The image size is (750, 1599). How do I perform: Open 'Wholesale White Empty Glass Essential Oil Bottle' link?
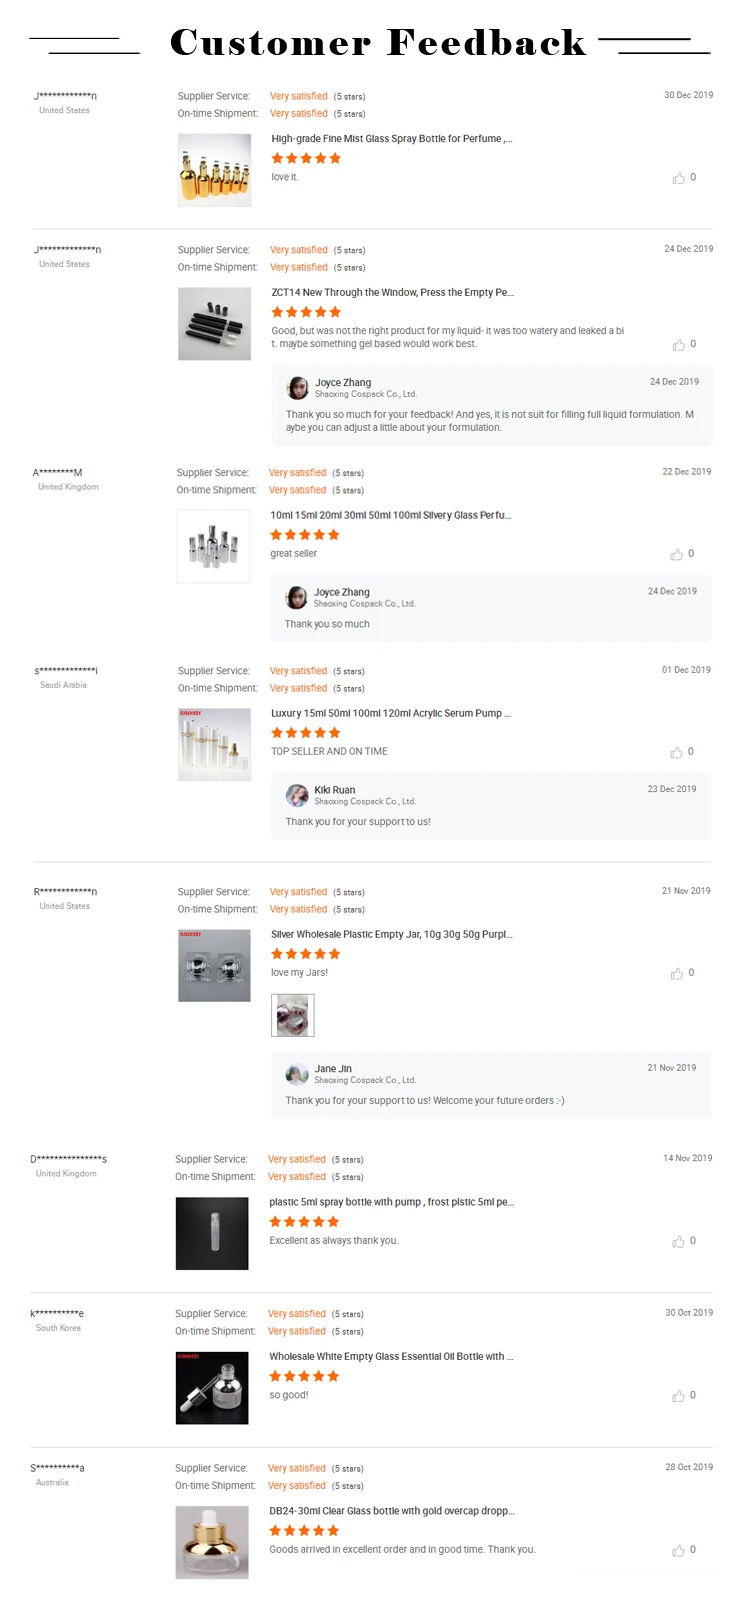click(x=391, y=1357)
